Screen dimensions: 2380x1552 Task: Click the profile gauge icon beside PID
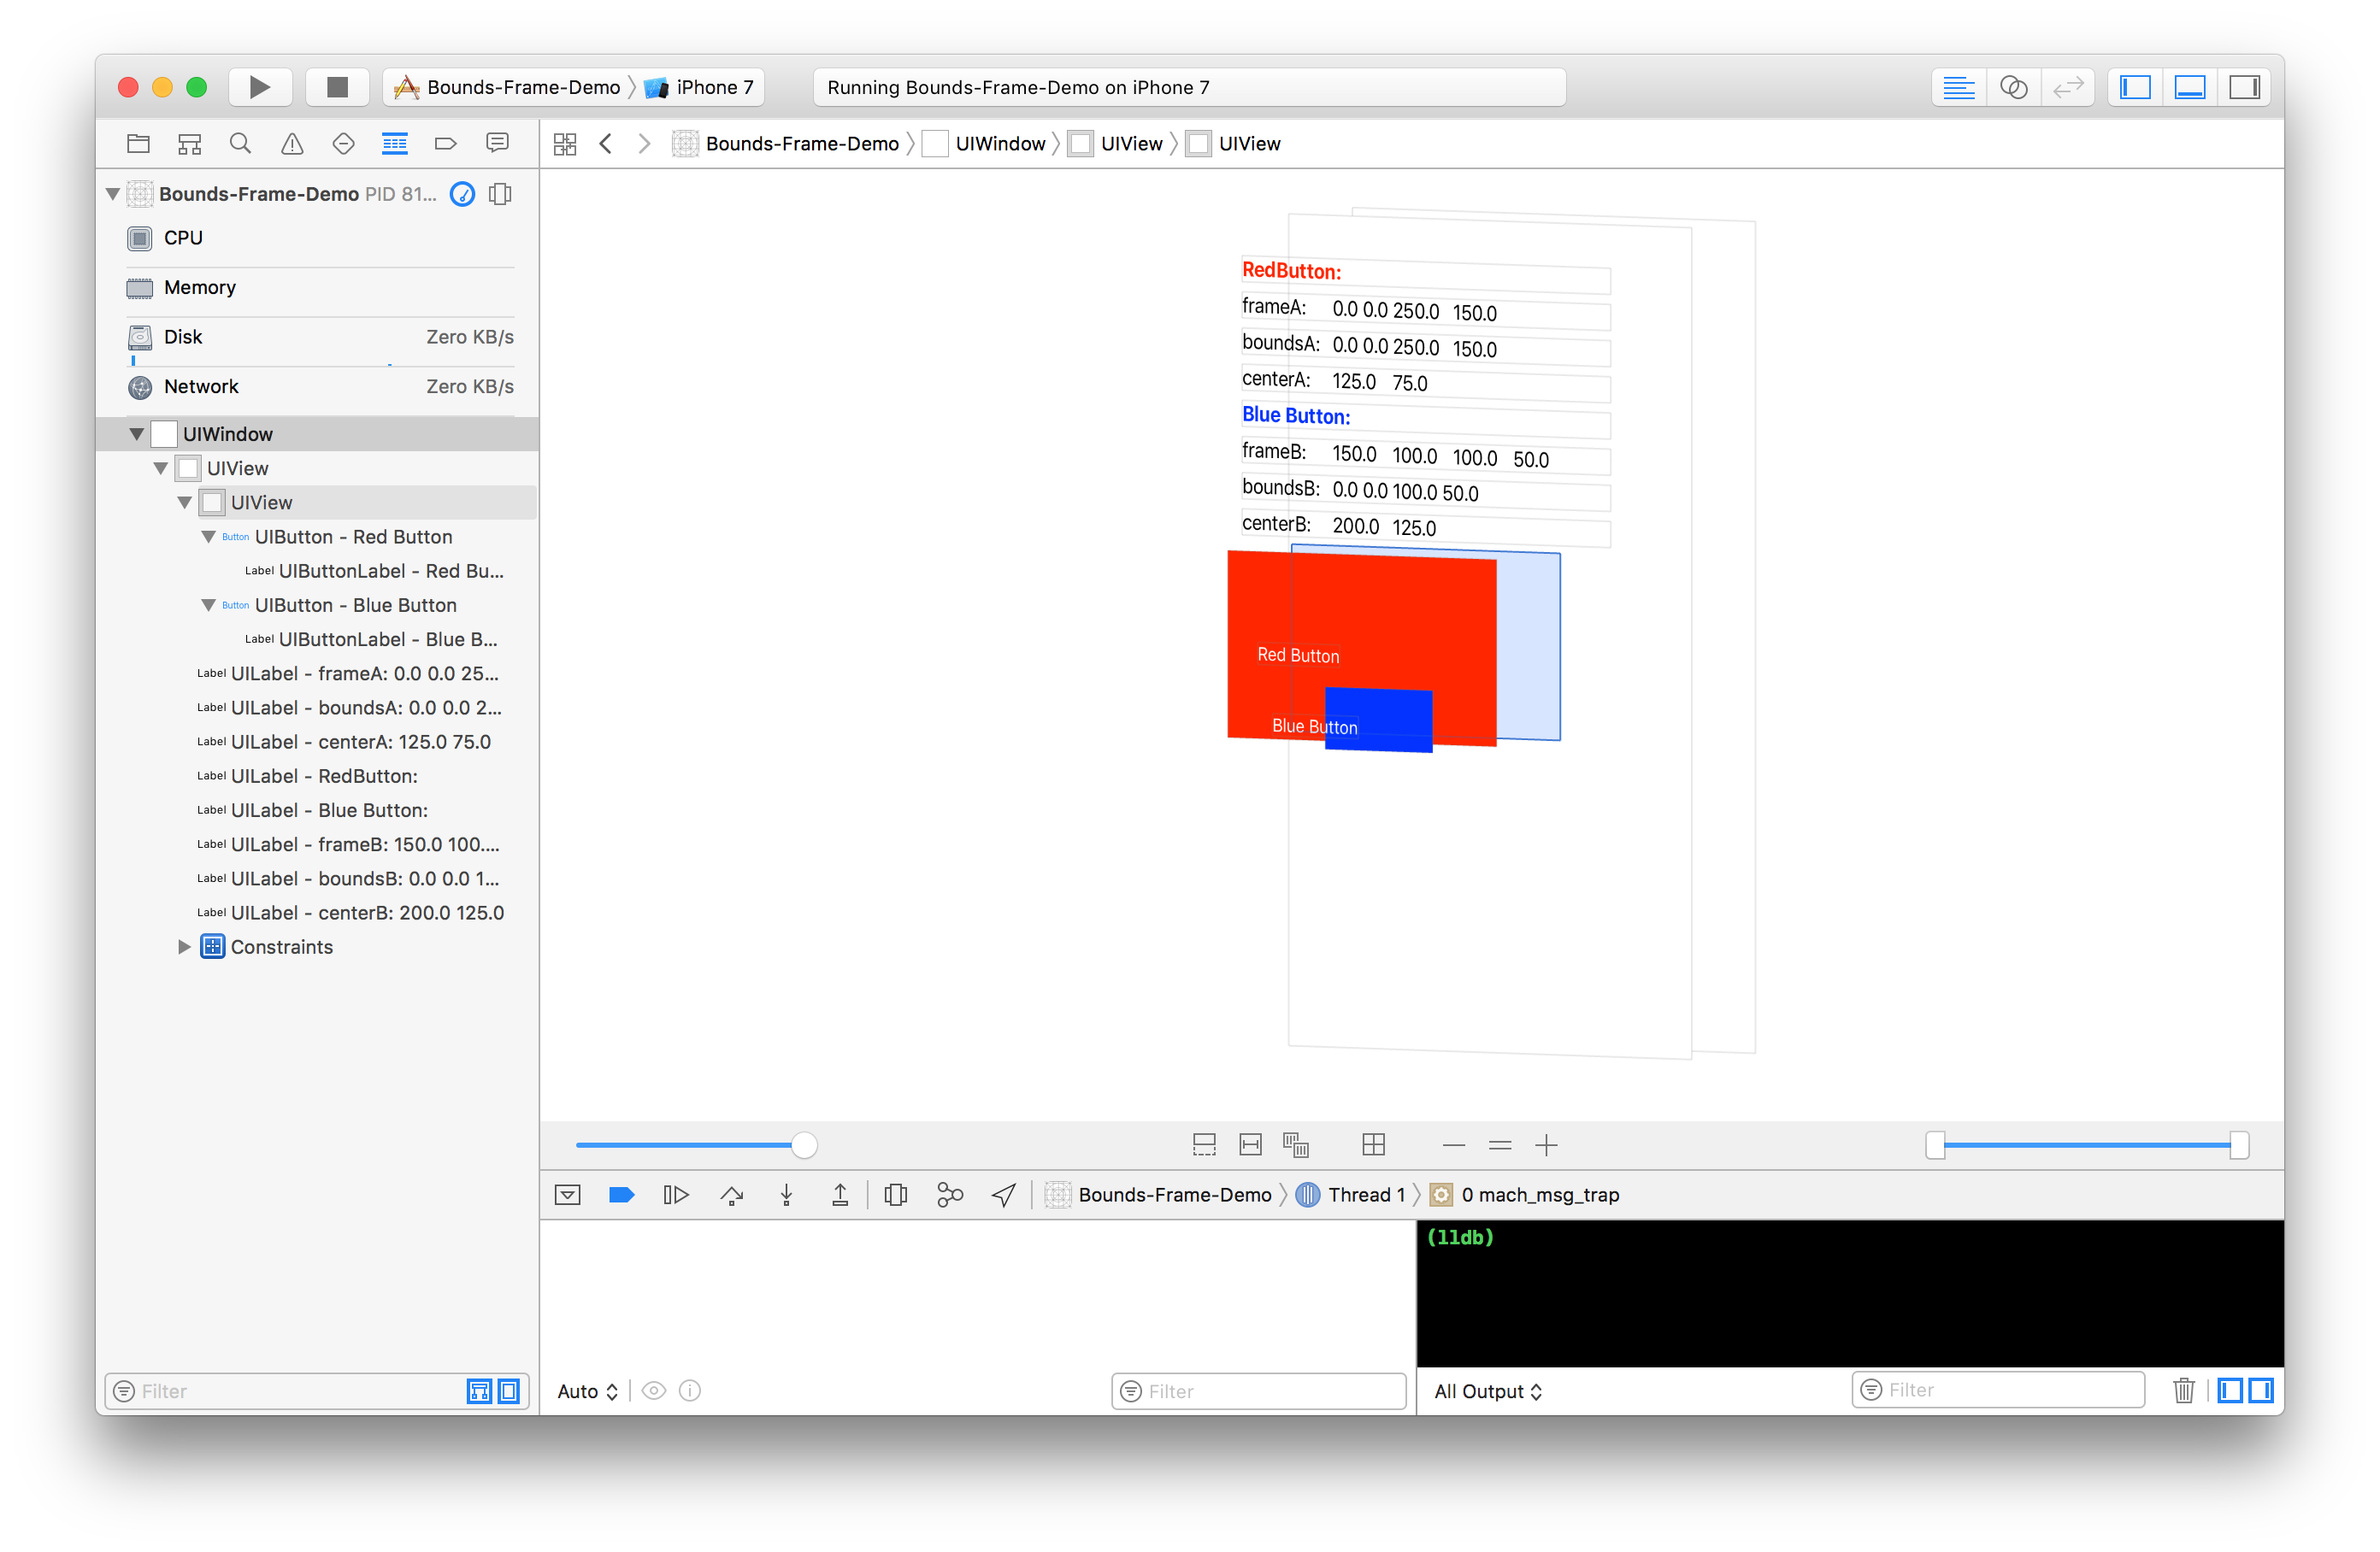coord(462,194)
